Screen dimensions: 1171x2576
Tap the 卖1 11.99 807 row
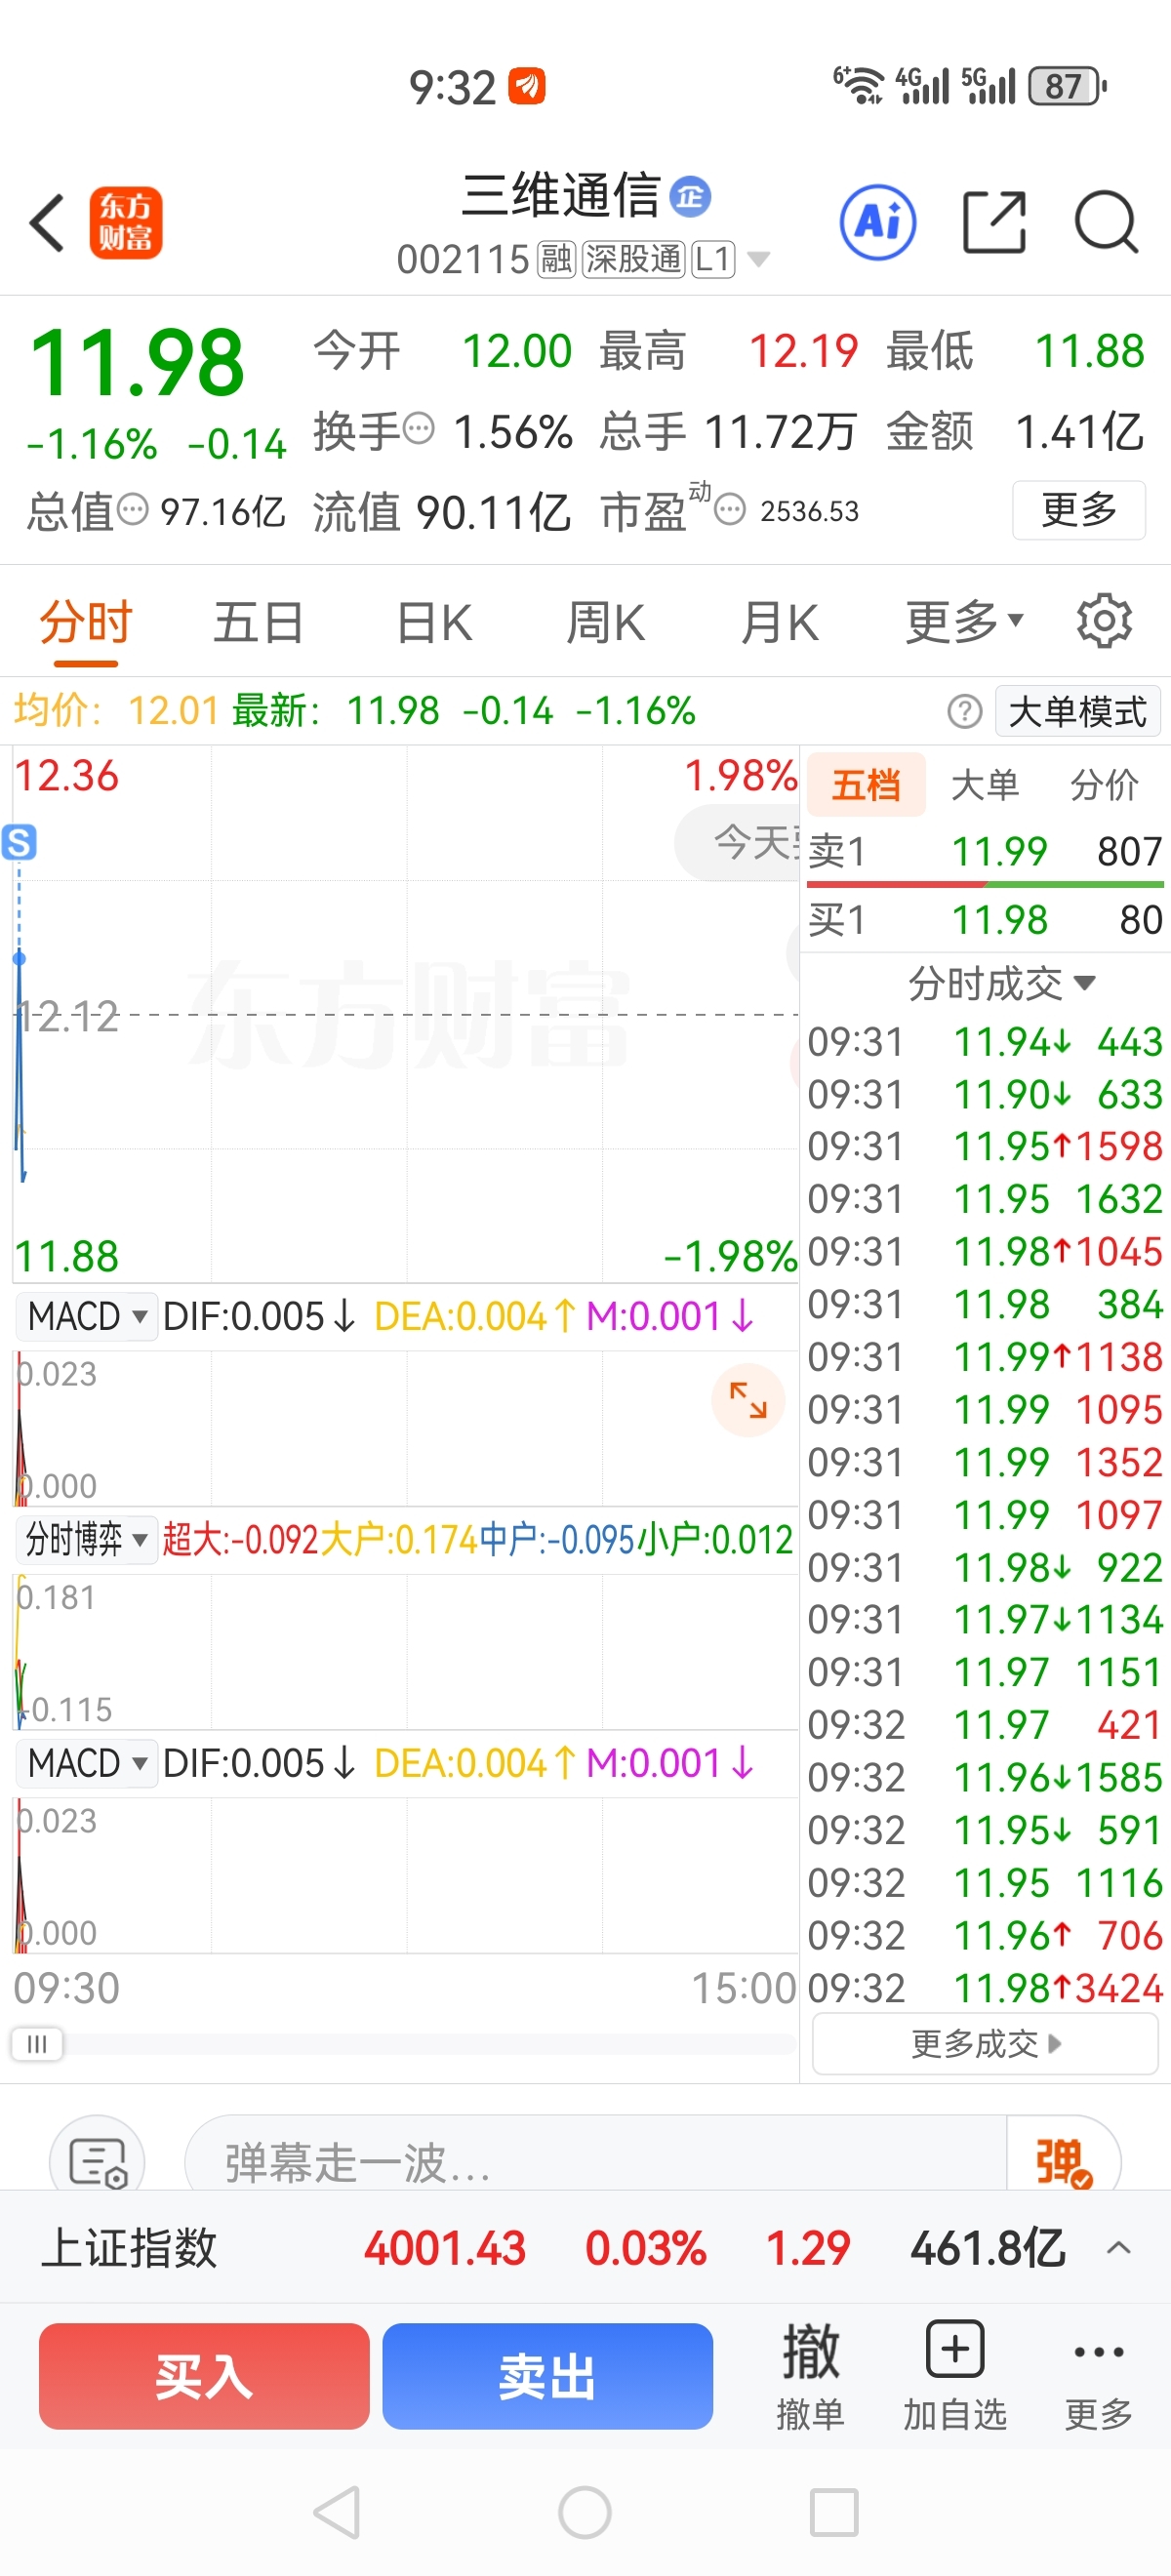[x=985, y=851]
